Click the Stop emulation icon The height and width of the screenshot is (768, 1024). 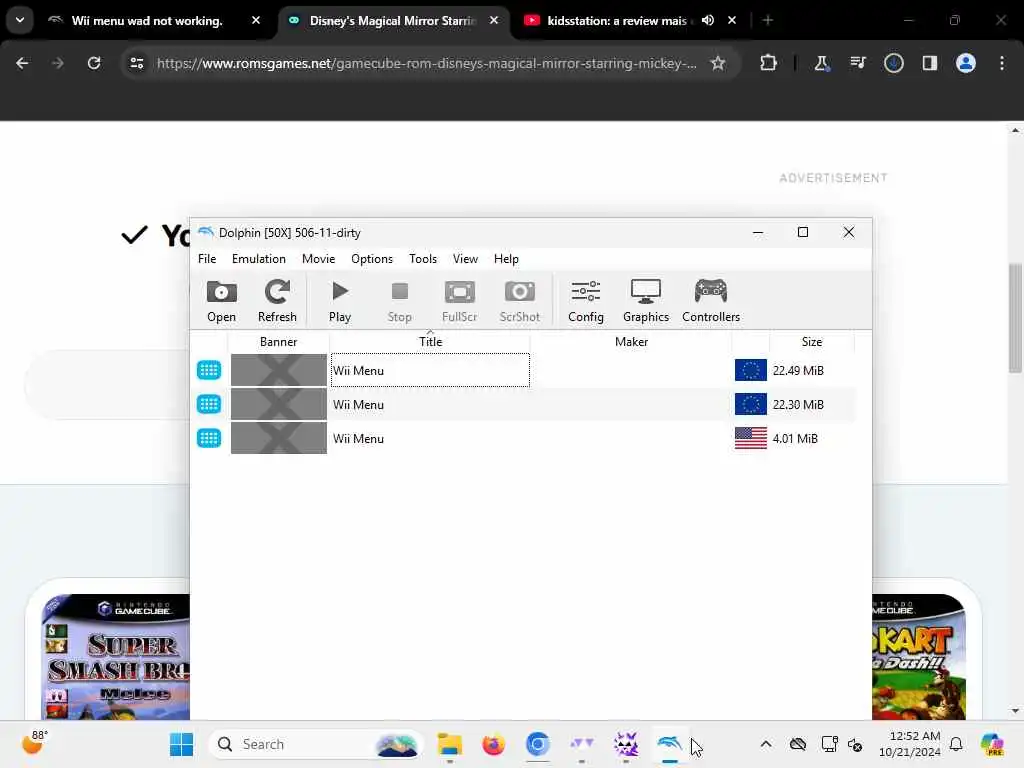tap(400, 301)
